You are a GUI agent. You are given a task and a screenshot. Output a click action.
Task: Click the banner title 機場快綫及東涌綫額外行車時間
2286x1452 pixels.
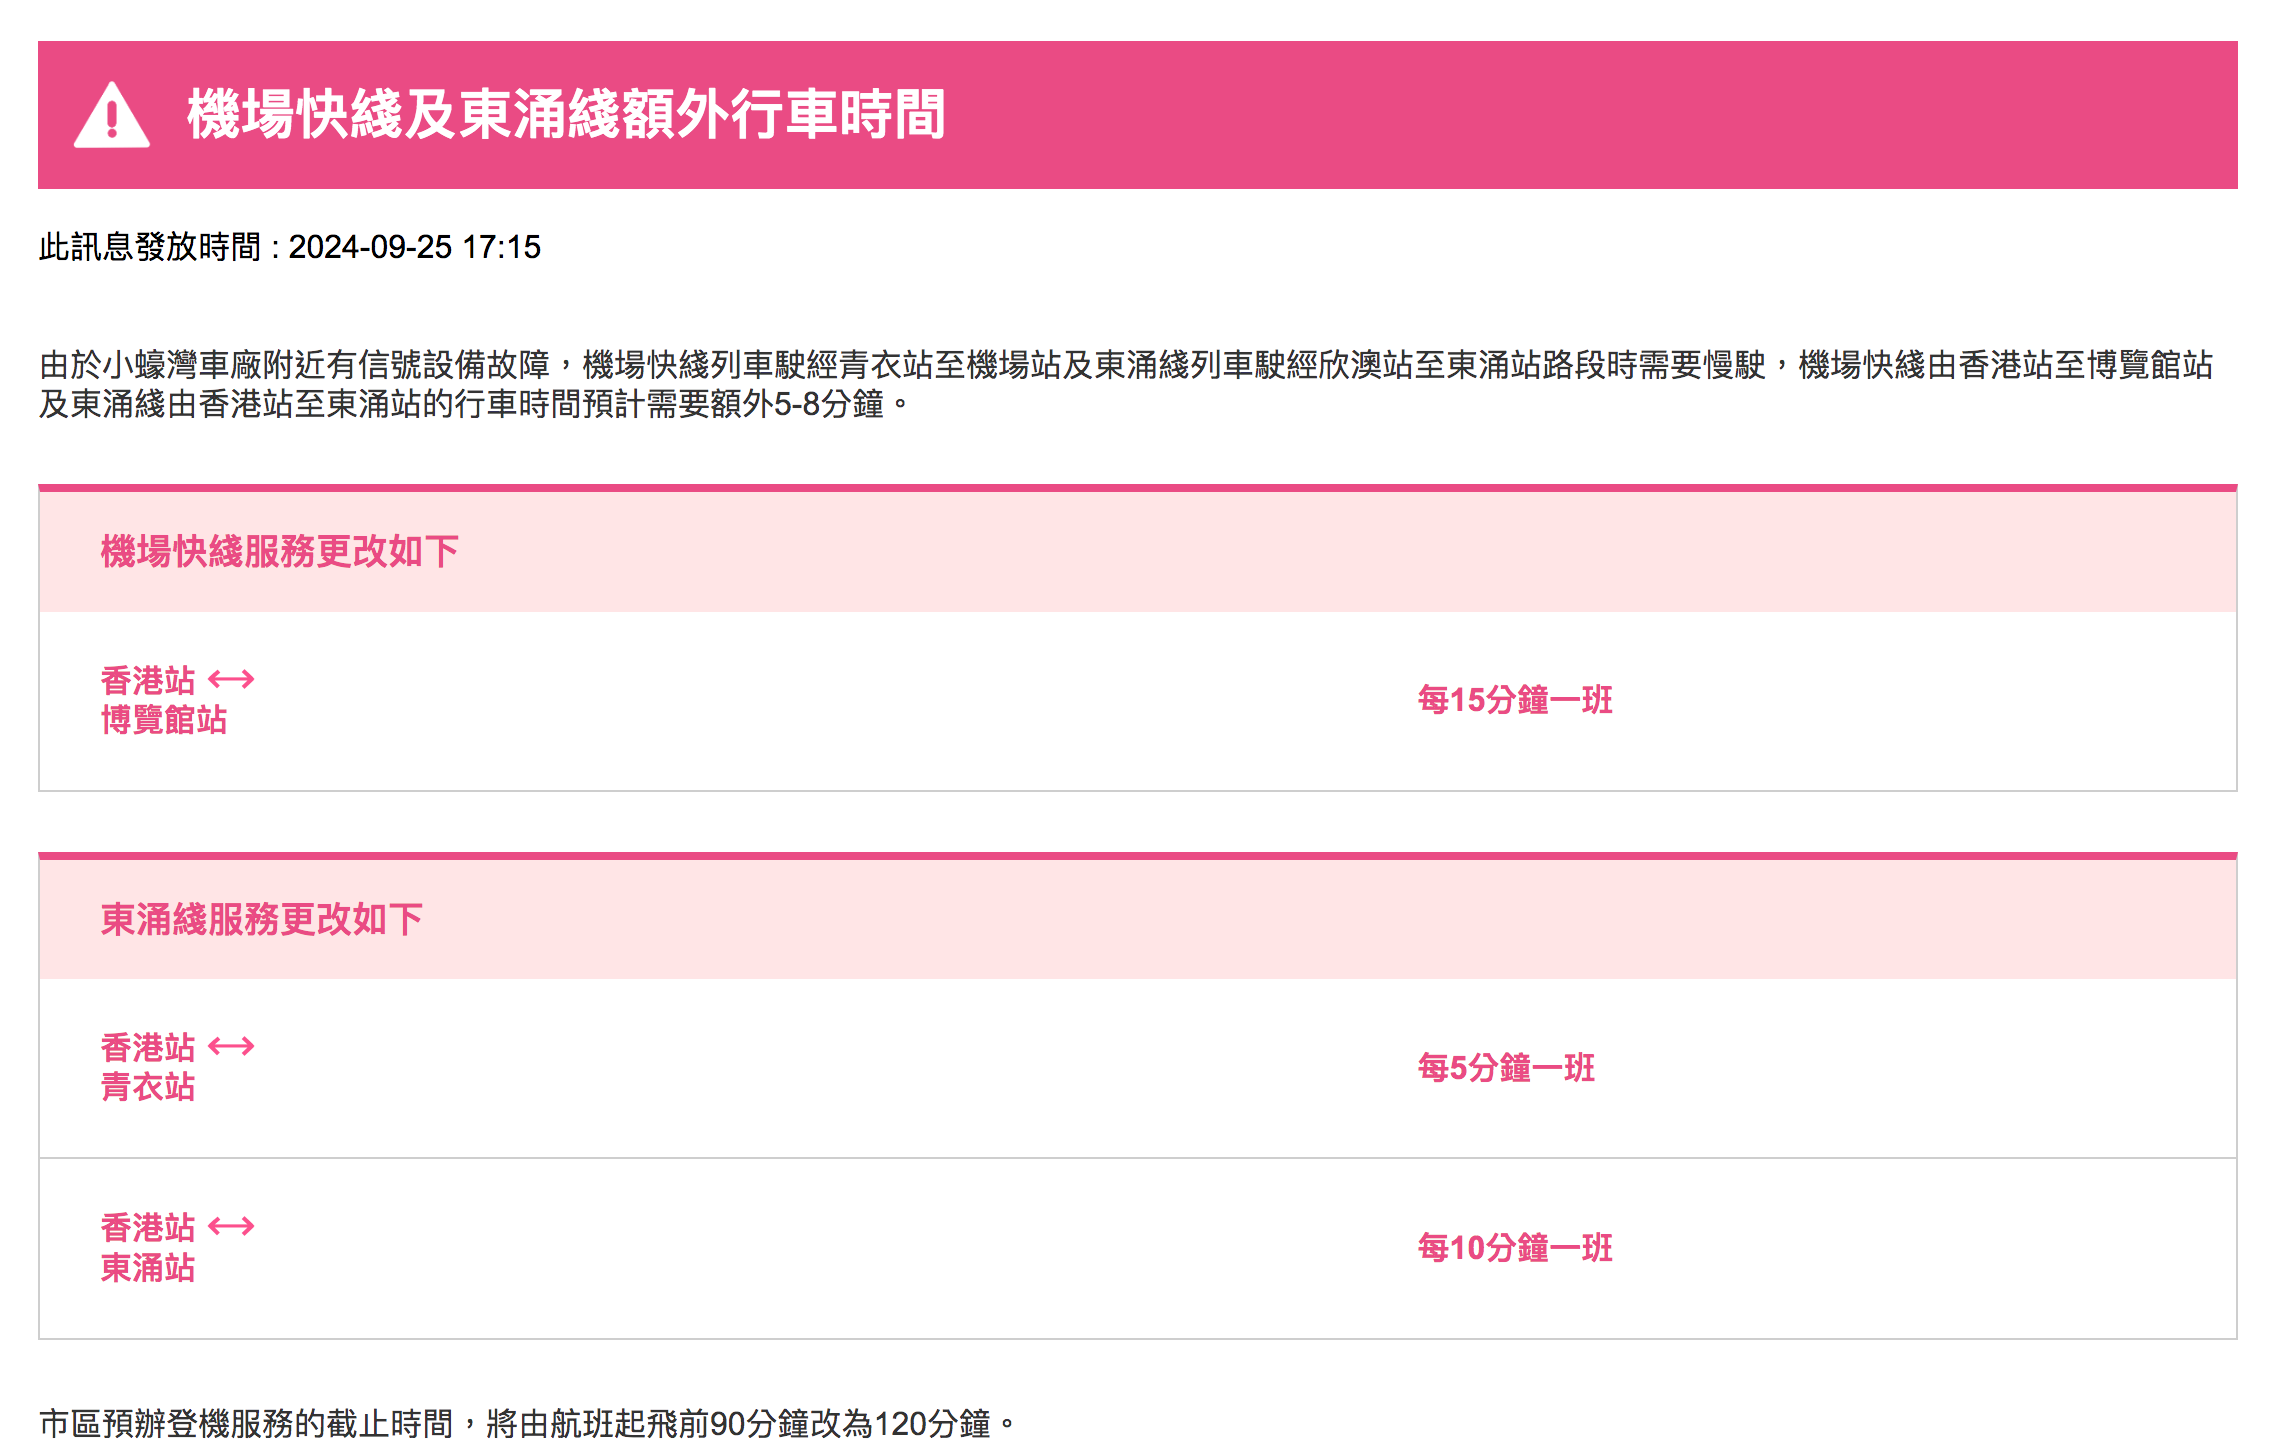coord(565,114)
